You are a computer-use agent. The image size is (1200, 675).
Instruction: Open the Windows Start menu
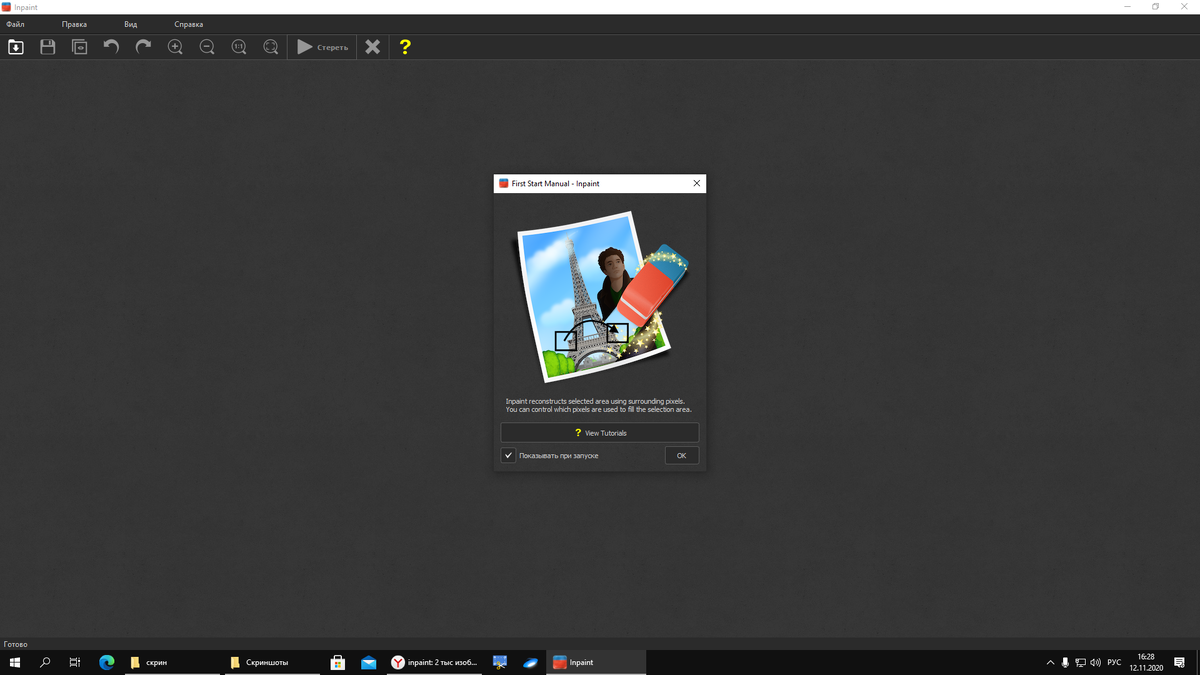click(15, 662)
